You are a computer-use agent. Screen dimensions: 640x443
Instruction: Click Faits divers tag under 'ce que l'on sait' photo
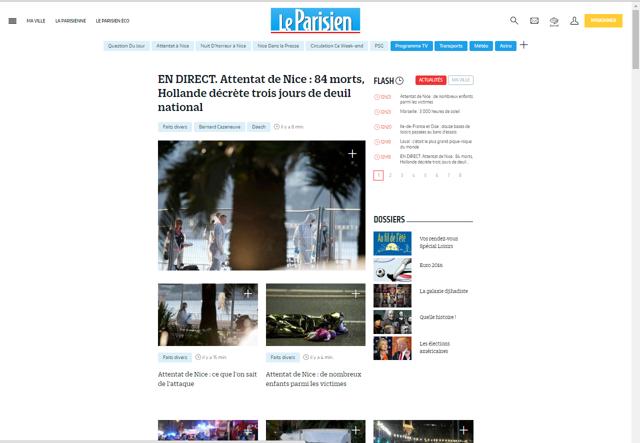pos(175,357)
